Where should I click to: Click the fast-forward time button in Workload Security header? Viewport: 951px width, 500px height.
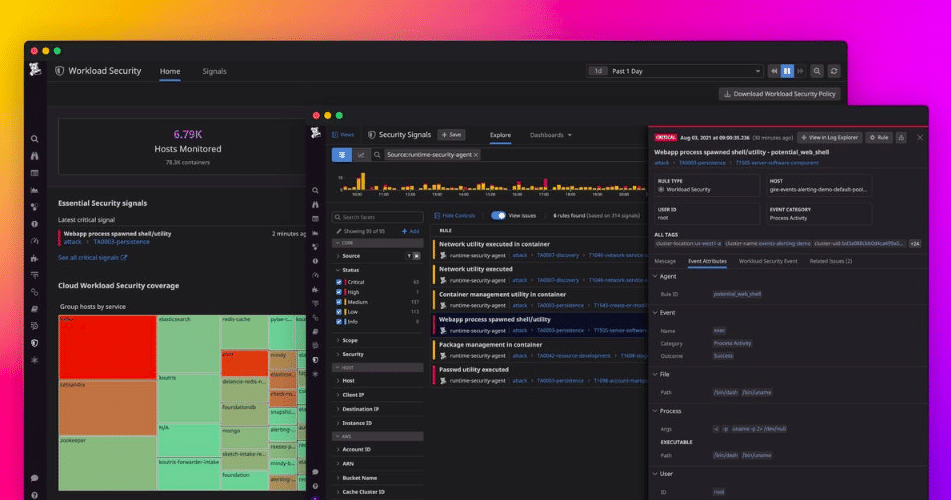[801, 71]
